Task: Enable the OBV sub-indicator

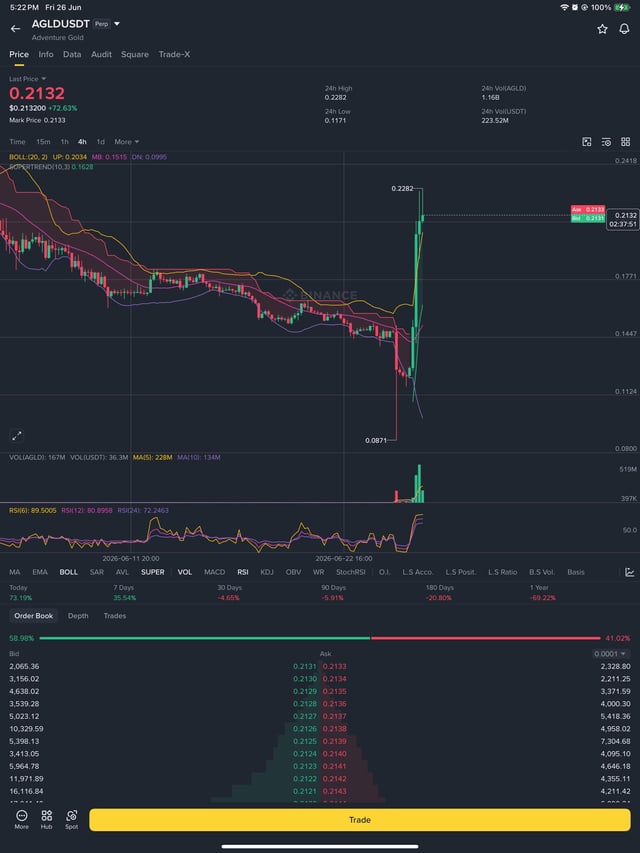Action: coord(293,572)
